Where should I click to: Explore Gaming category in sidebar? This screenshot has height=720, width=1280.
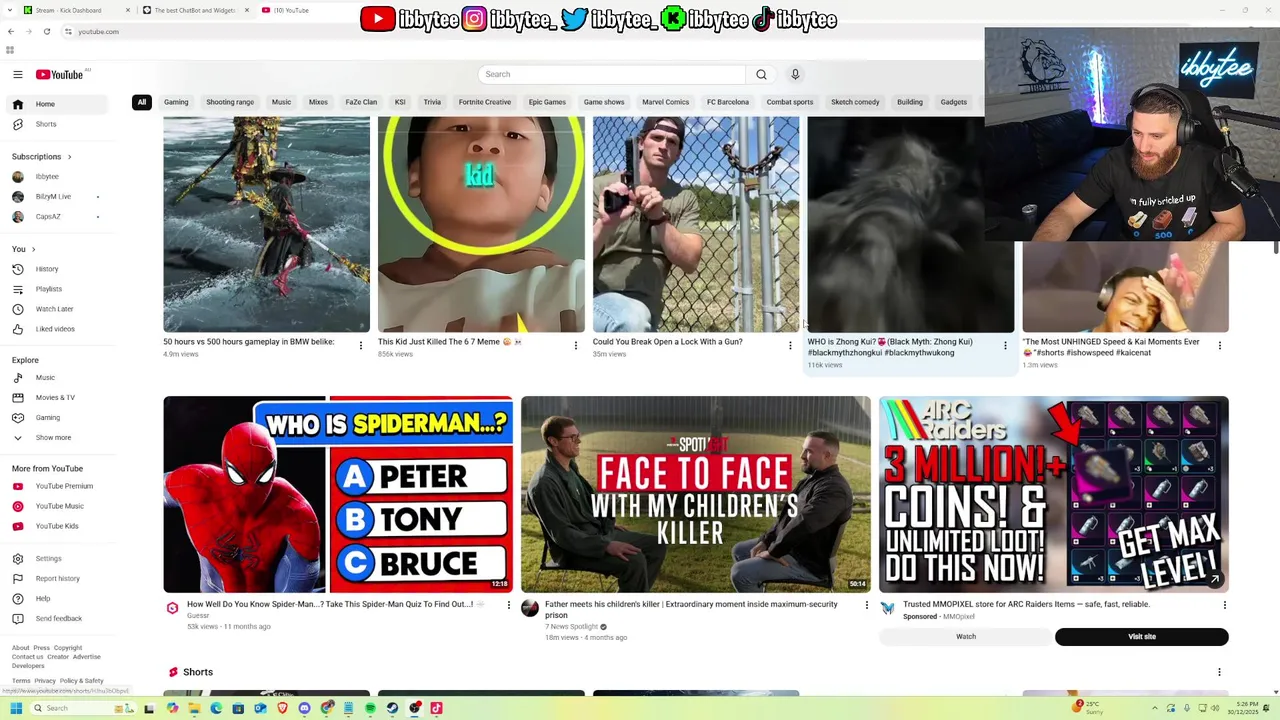[58, 418]
